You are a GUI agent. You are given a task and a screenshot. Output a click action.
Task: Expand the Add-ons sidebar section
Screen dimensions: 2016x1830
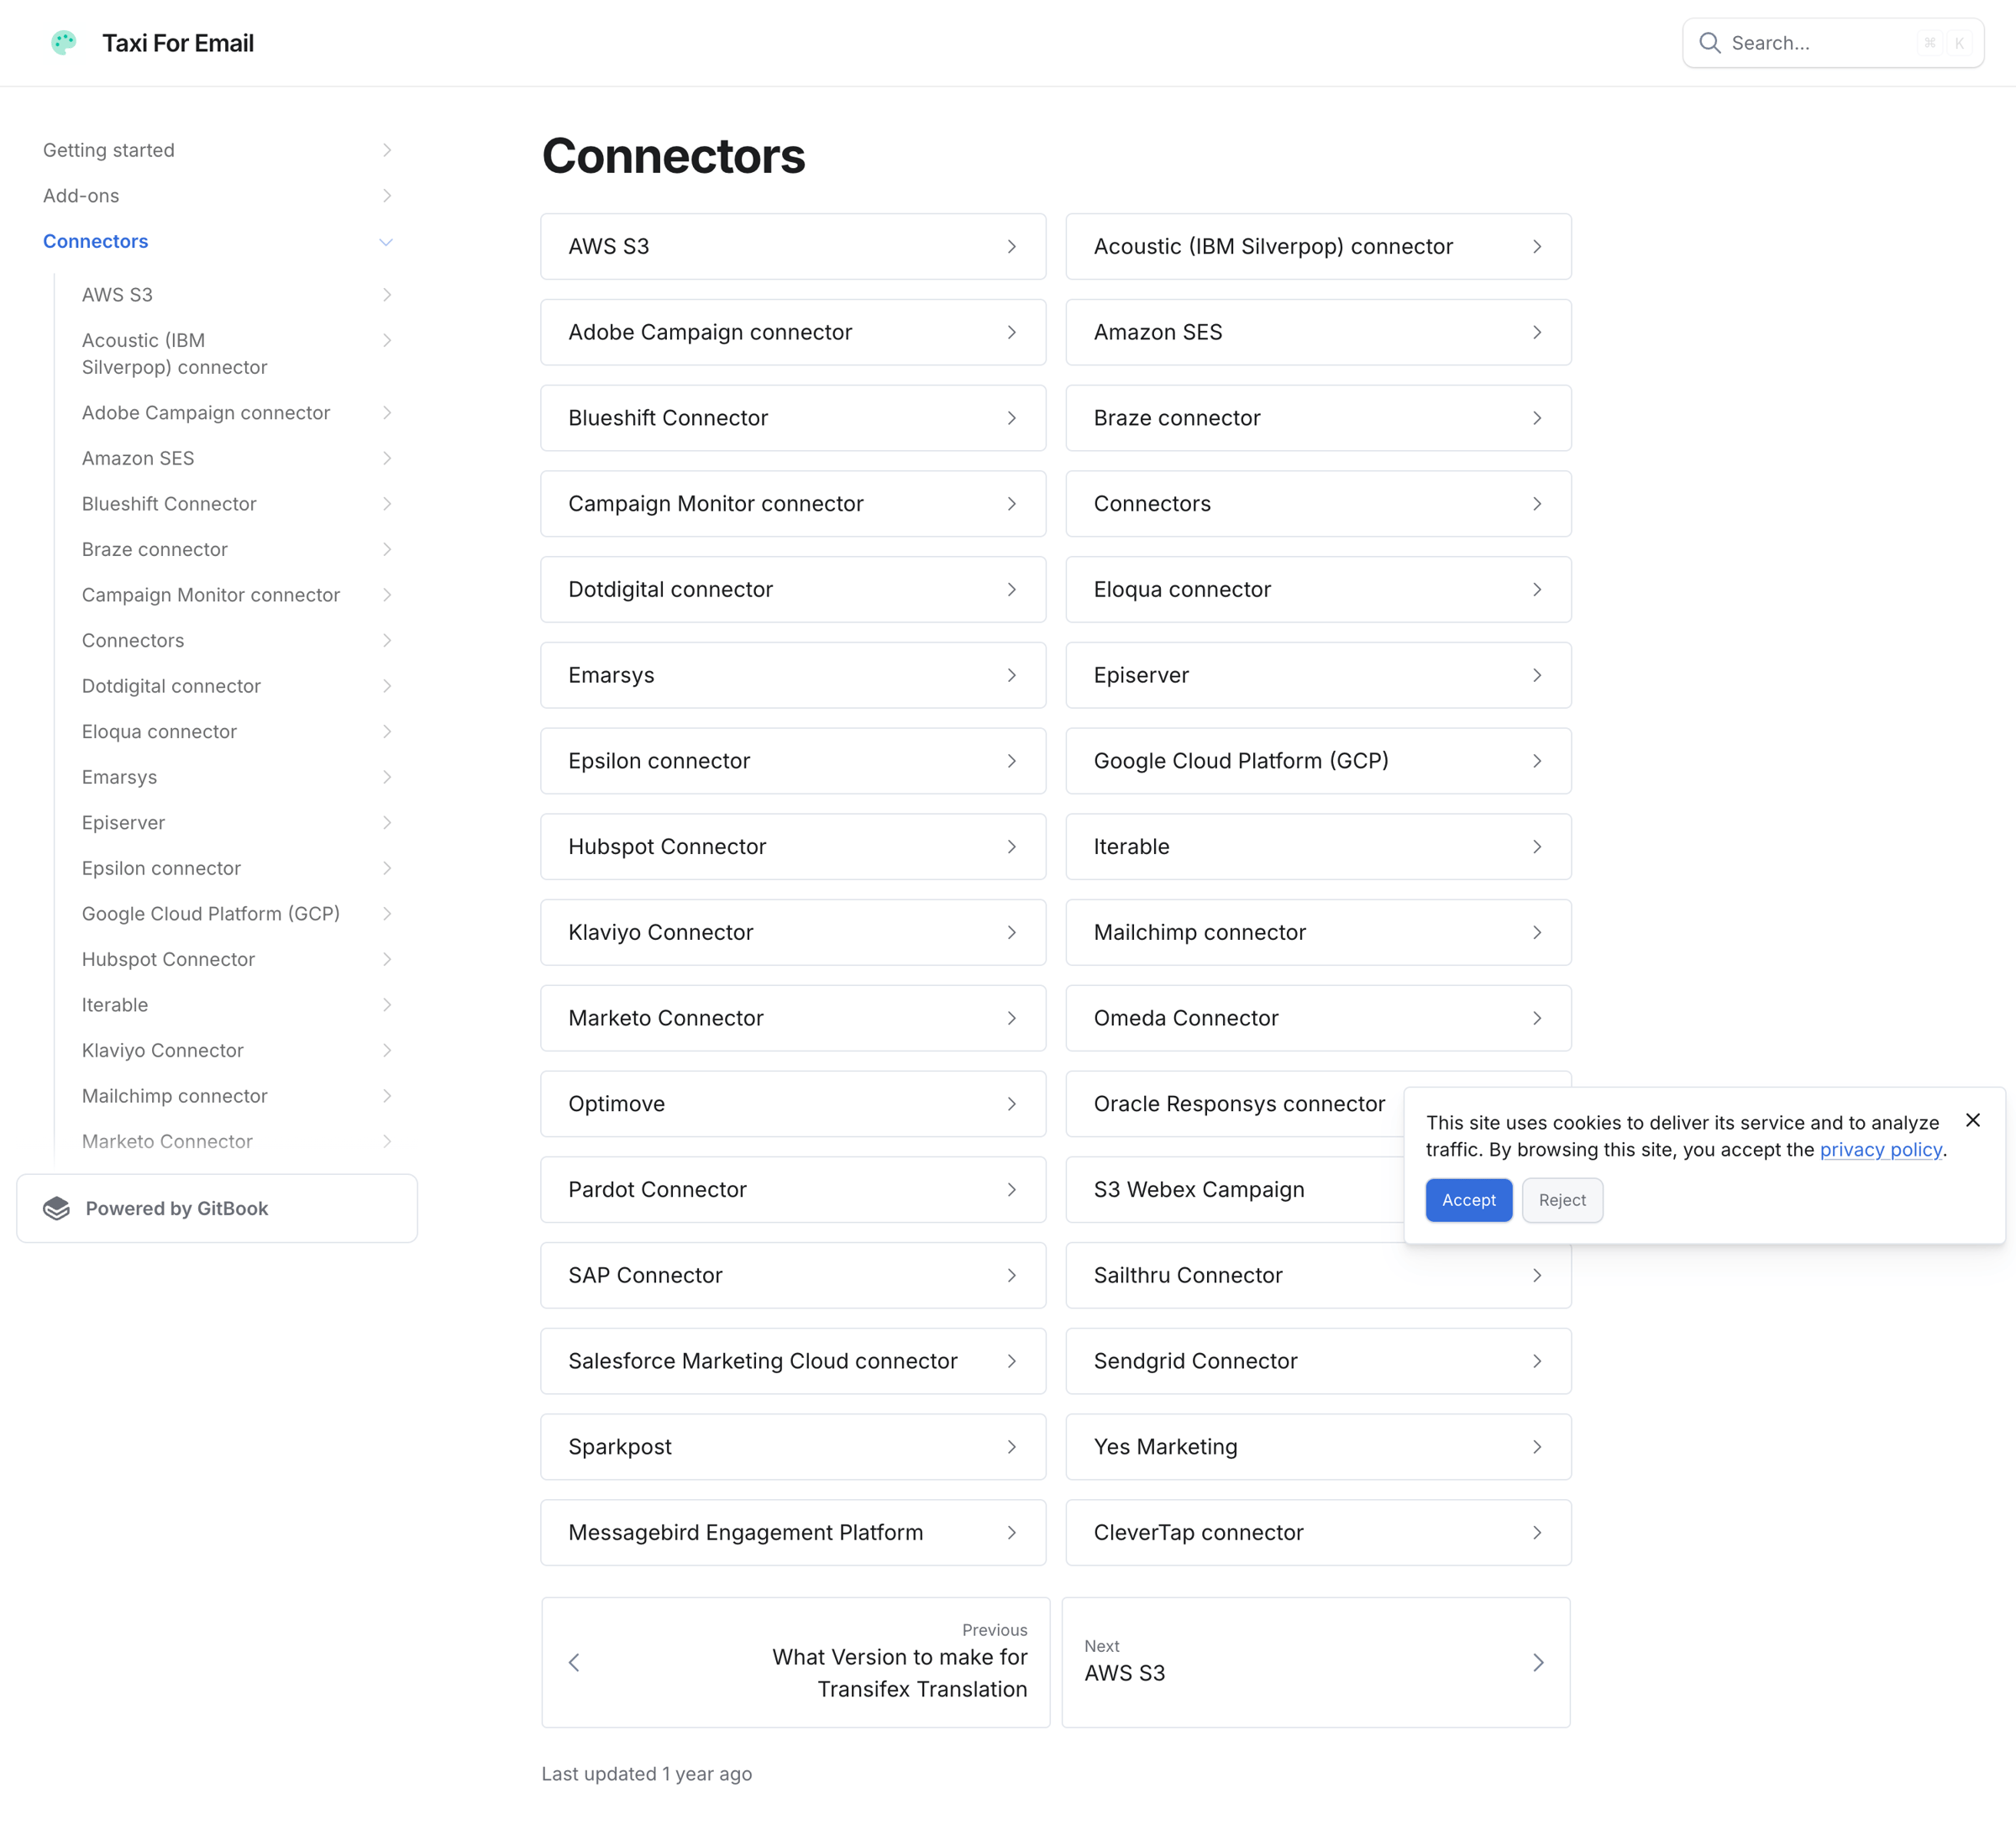(x=386, y=196)
